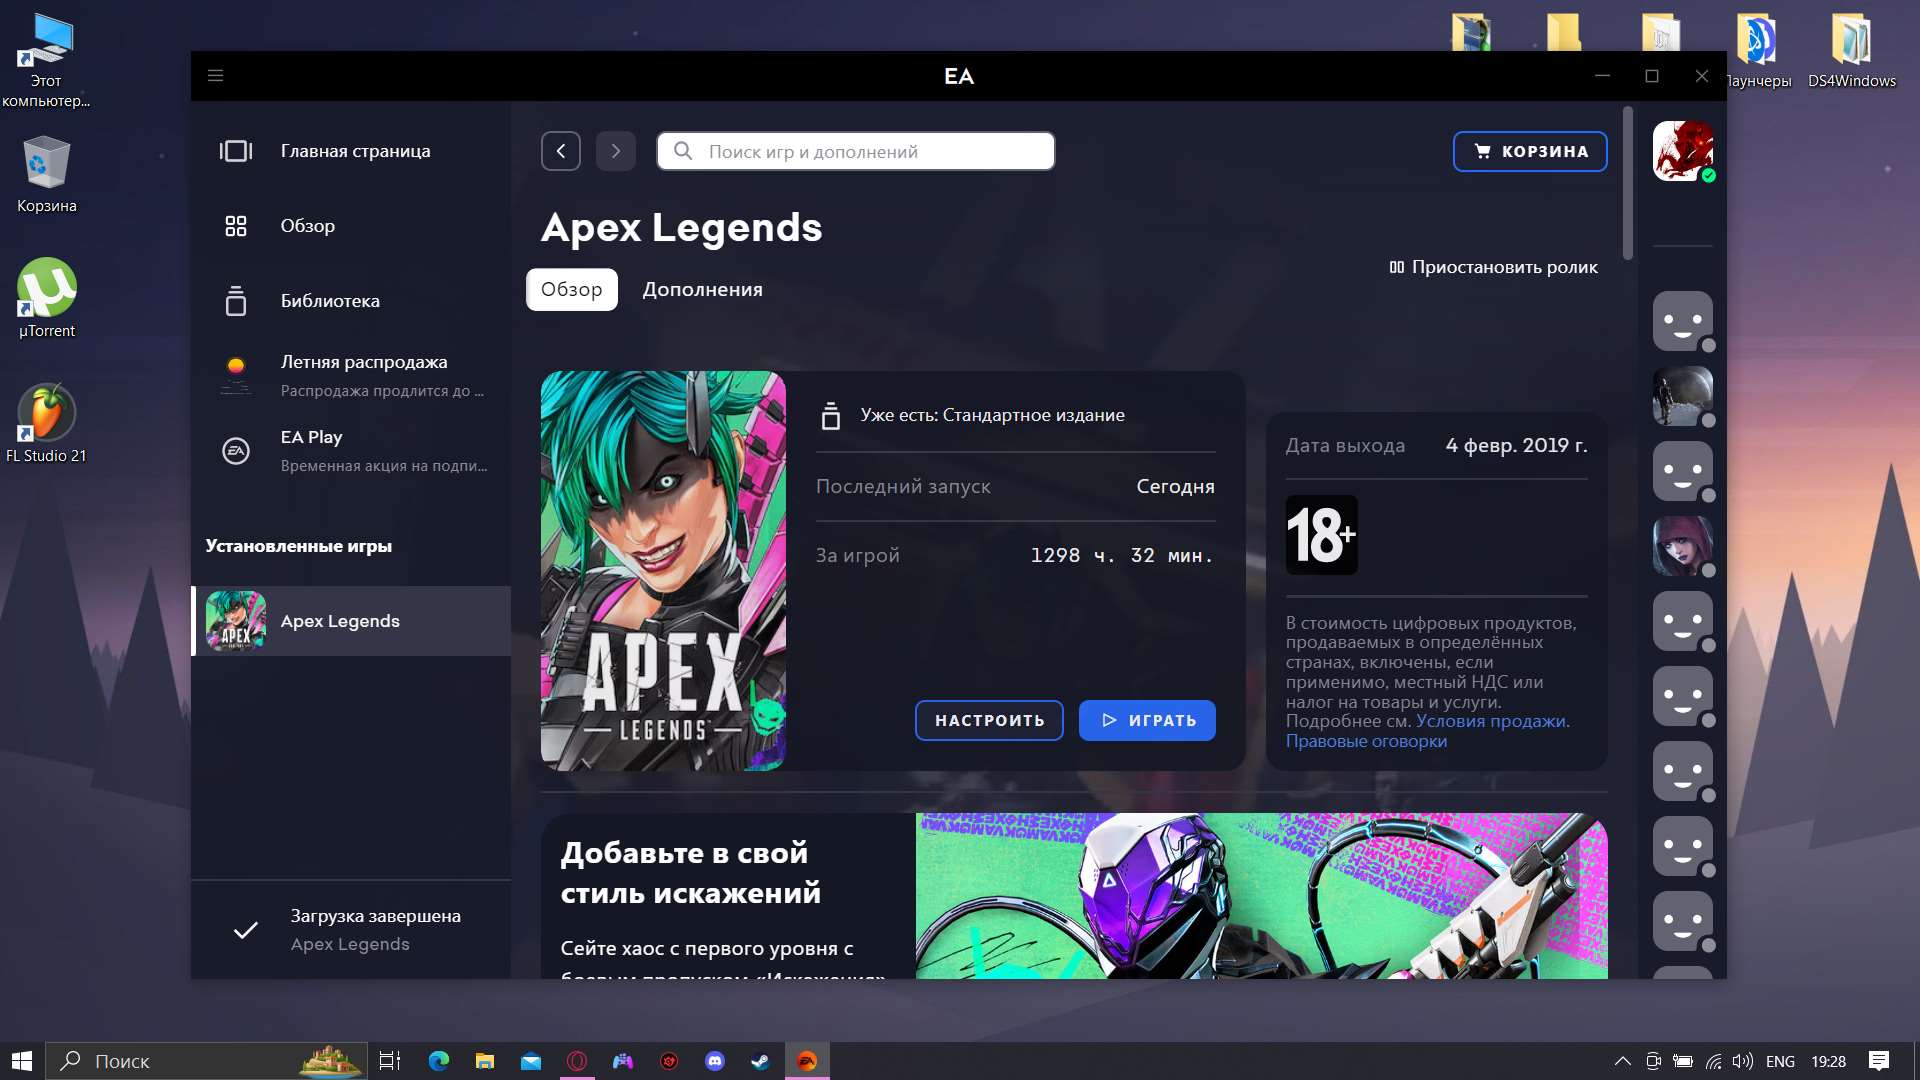Image resolution: width=1920 pixels, height=1080 pixels.
Task: Click the game search input field
Action: tap(855, 151)
